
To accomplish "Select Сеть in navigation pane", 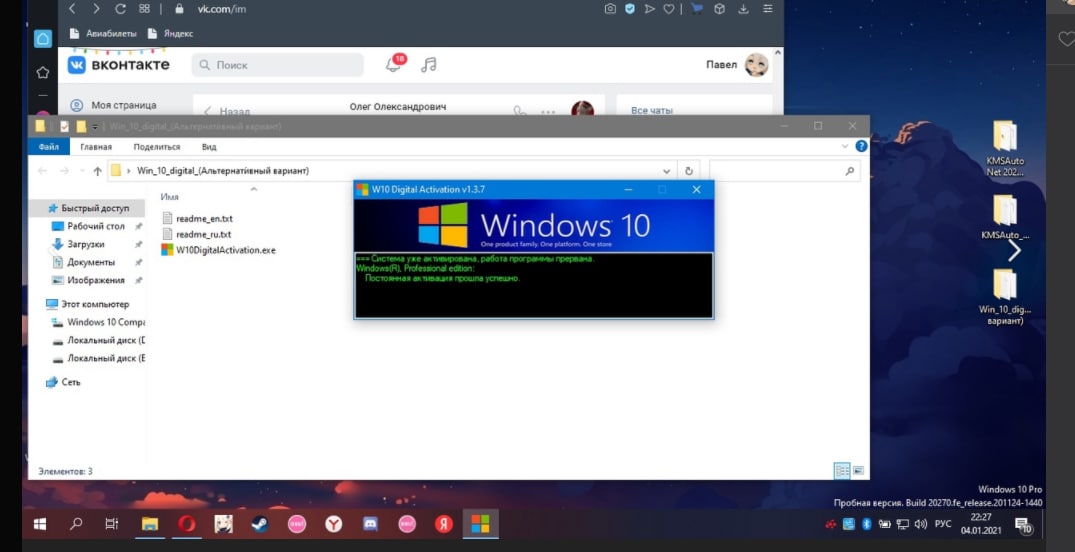I will (63, 382).
